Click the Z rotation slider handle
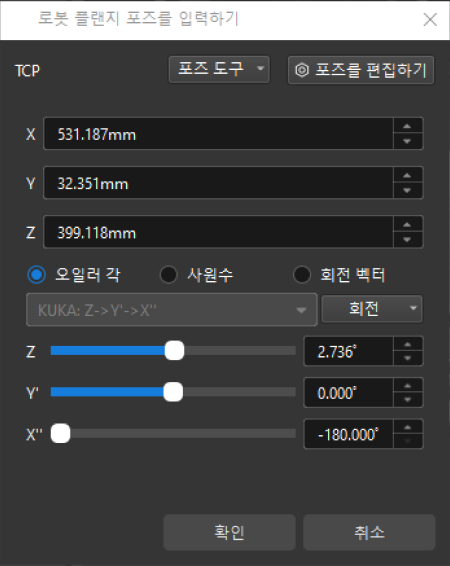Image resolution: width=450 pixels, height=566 pixels. pyautogui.click(x=174, y=351)
